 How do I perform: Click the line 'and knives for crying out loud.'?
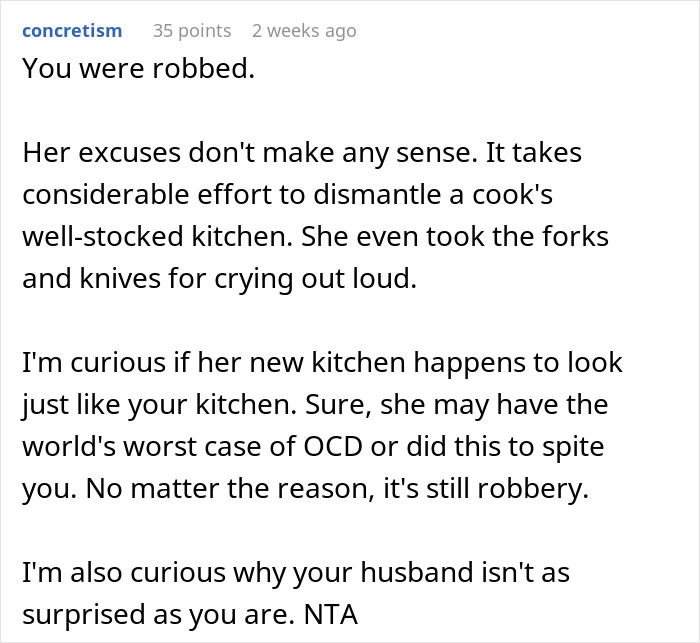pos(219,278)
